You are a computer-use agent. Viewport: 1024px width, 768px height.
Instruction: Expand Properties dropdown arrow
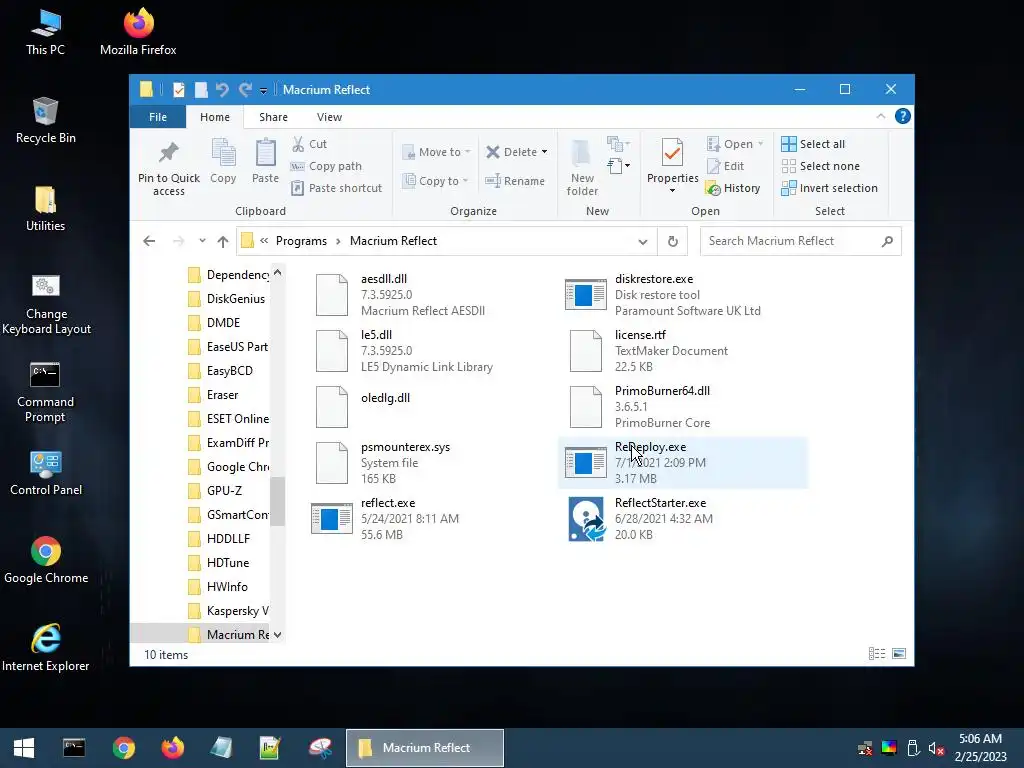pyautogui.click(x=673, y=191)
